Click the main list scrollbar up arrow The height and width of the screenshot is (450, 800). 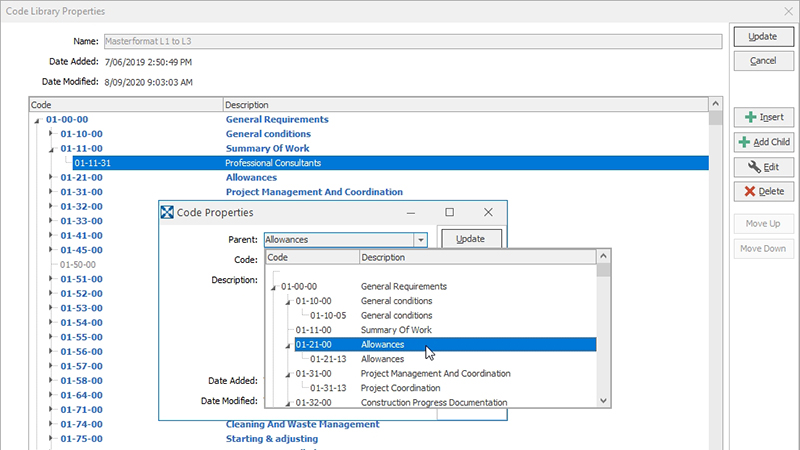(715, 104)
